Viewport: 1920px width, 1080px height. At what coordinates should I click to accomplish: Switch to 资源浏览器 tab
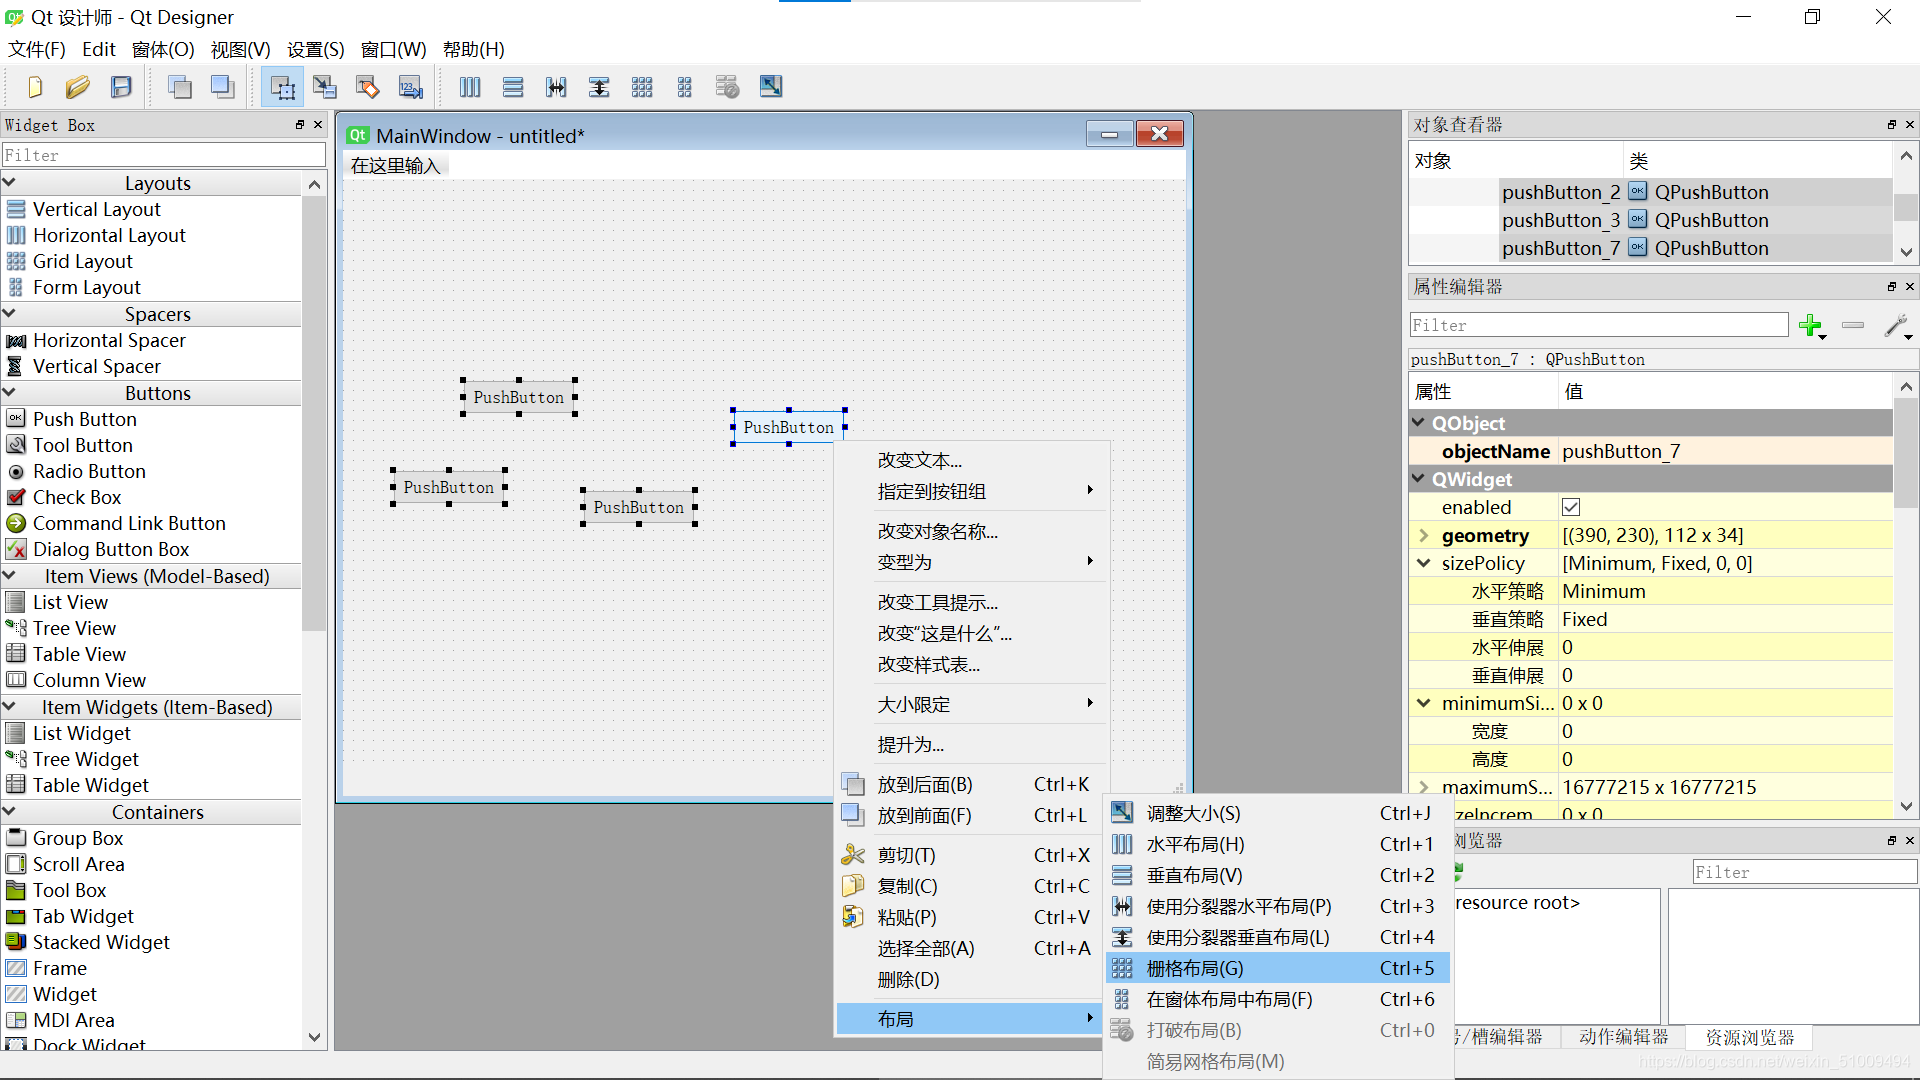(1749, 1037)
